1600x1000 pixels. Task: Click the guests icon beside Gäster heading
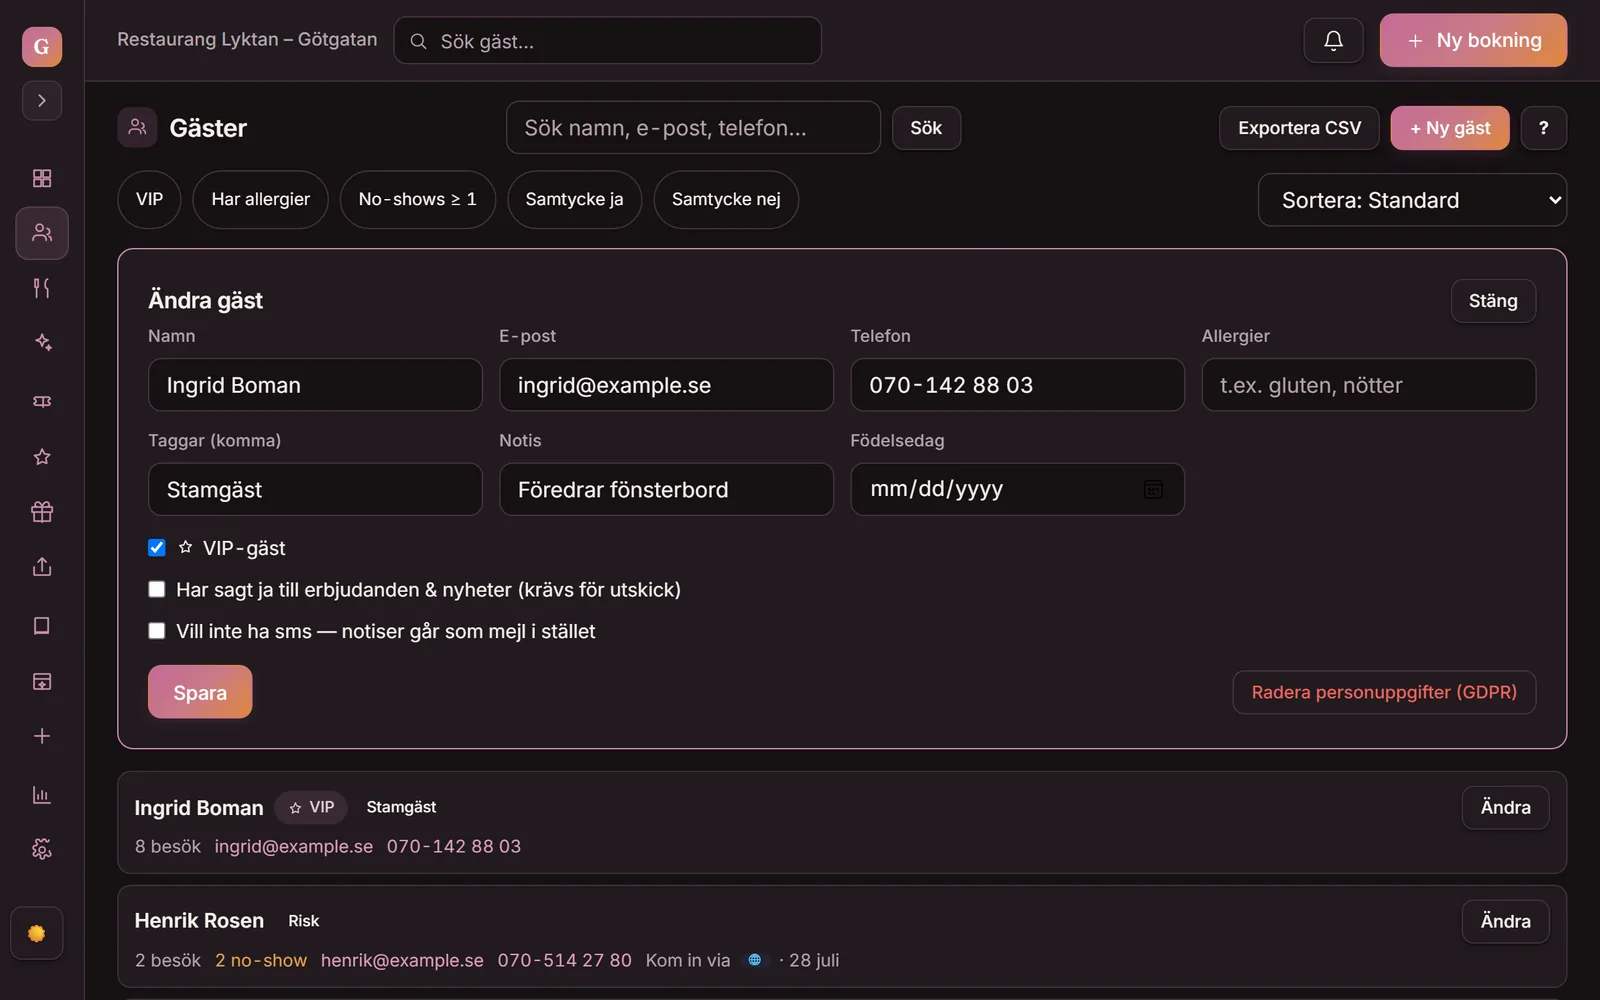pyautogui.click(x=138, y=127)
